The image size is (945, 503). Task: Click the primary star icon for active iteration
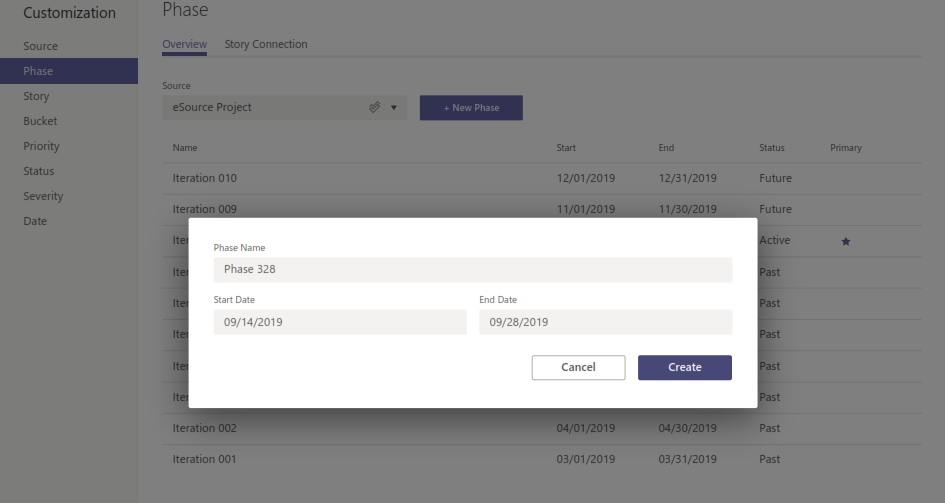[x=846, y=241]
